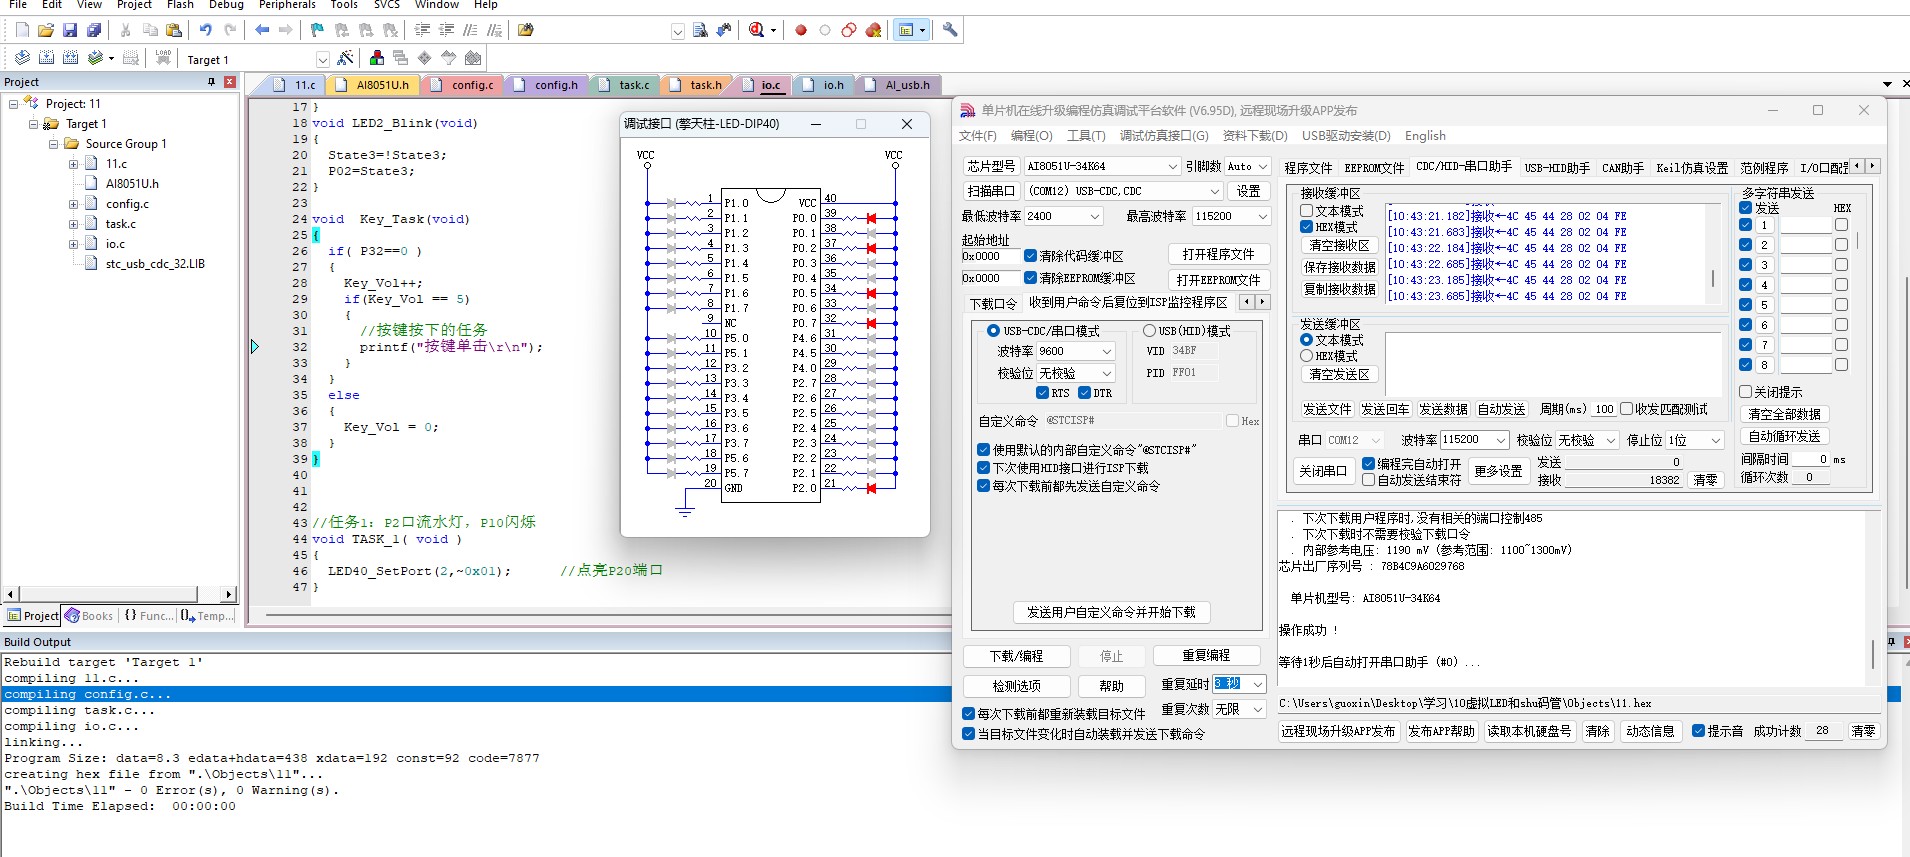Open Configuration wrench icon

(950, 30)
